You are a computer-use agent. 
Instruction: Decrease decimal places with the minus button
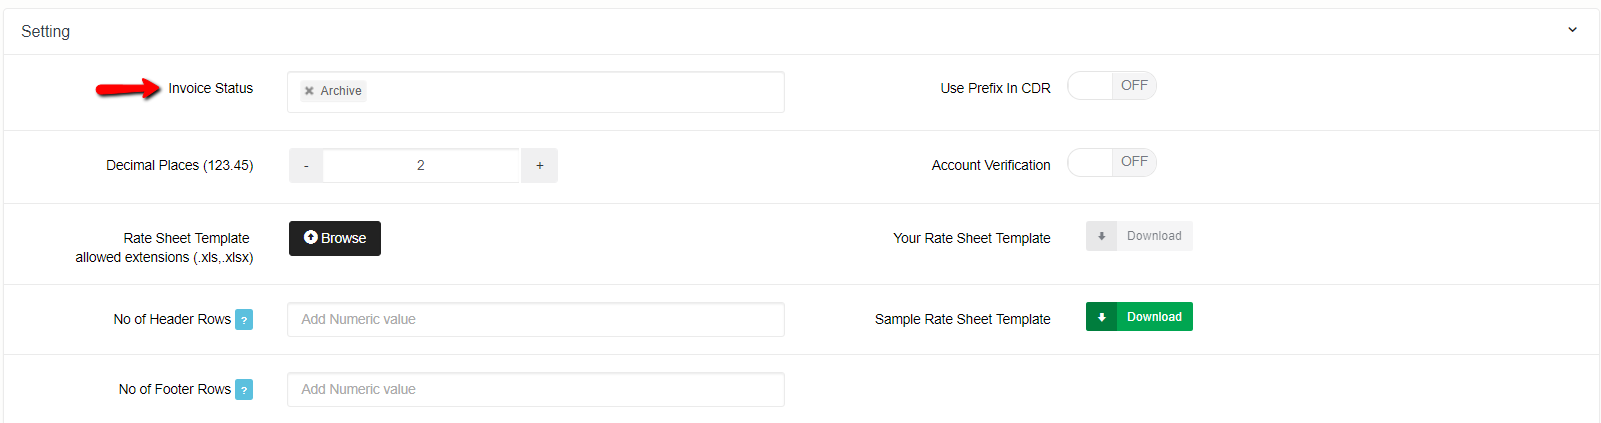click(306, 166)
